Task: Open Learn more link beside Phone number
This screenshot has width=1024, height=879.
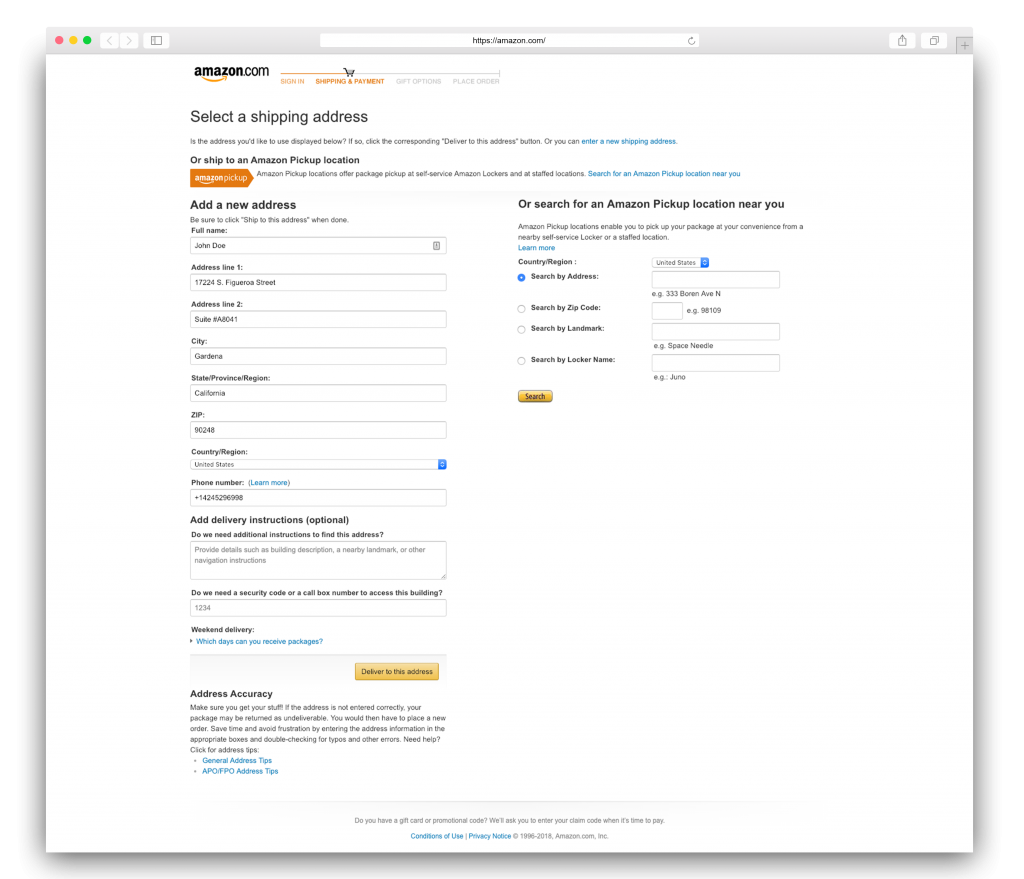Action: pyautogui.click(x=269, y=483)
